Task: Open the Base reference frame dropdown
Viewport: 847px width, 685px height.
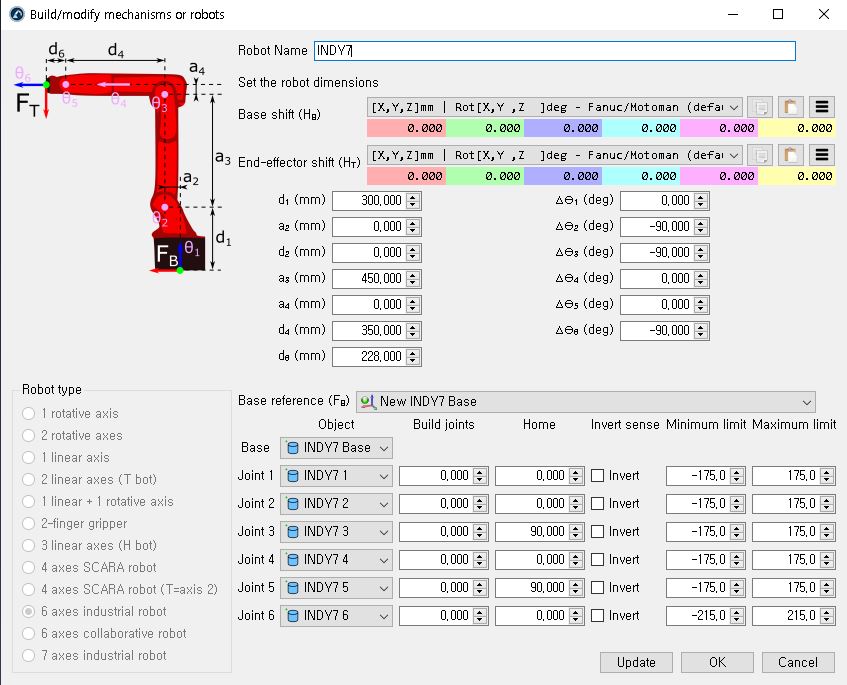Action: pyautogui.click(x=806, y=402)
